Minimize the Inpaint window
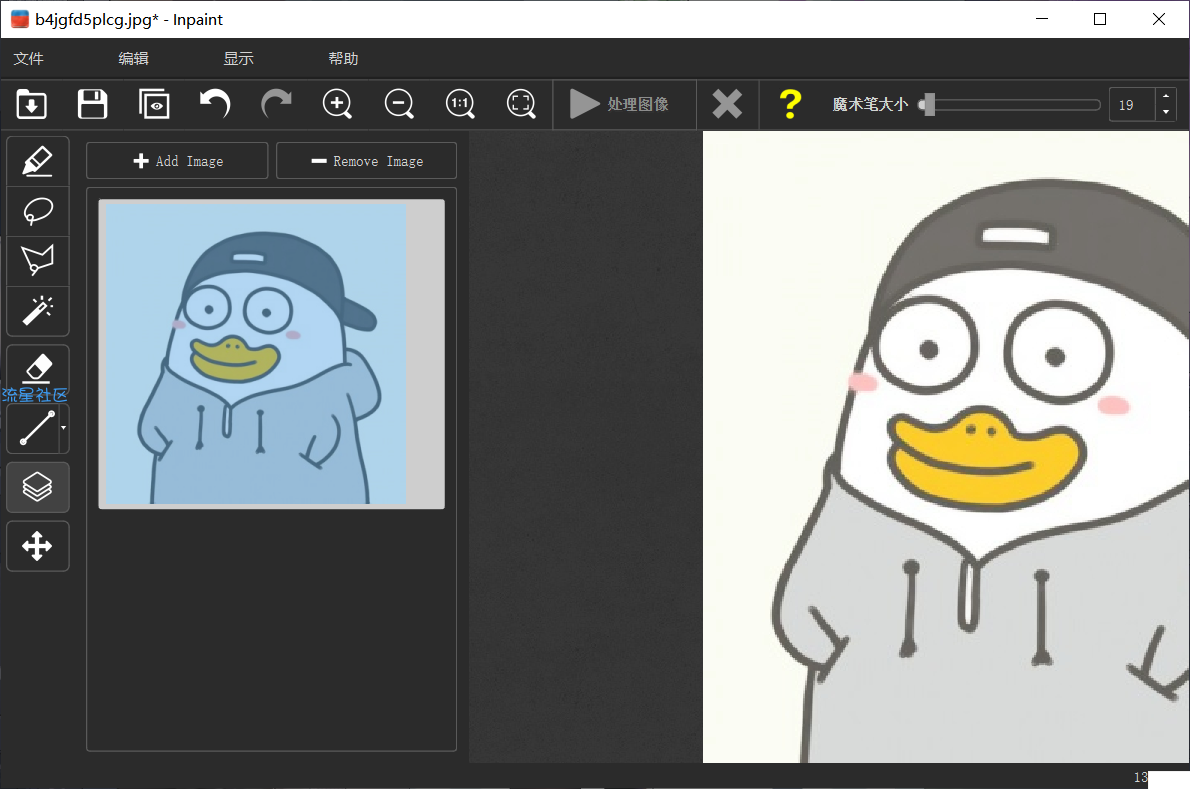This screenshot has height=789, width=1190. click(1042, 19)
